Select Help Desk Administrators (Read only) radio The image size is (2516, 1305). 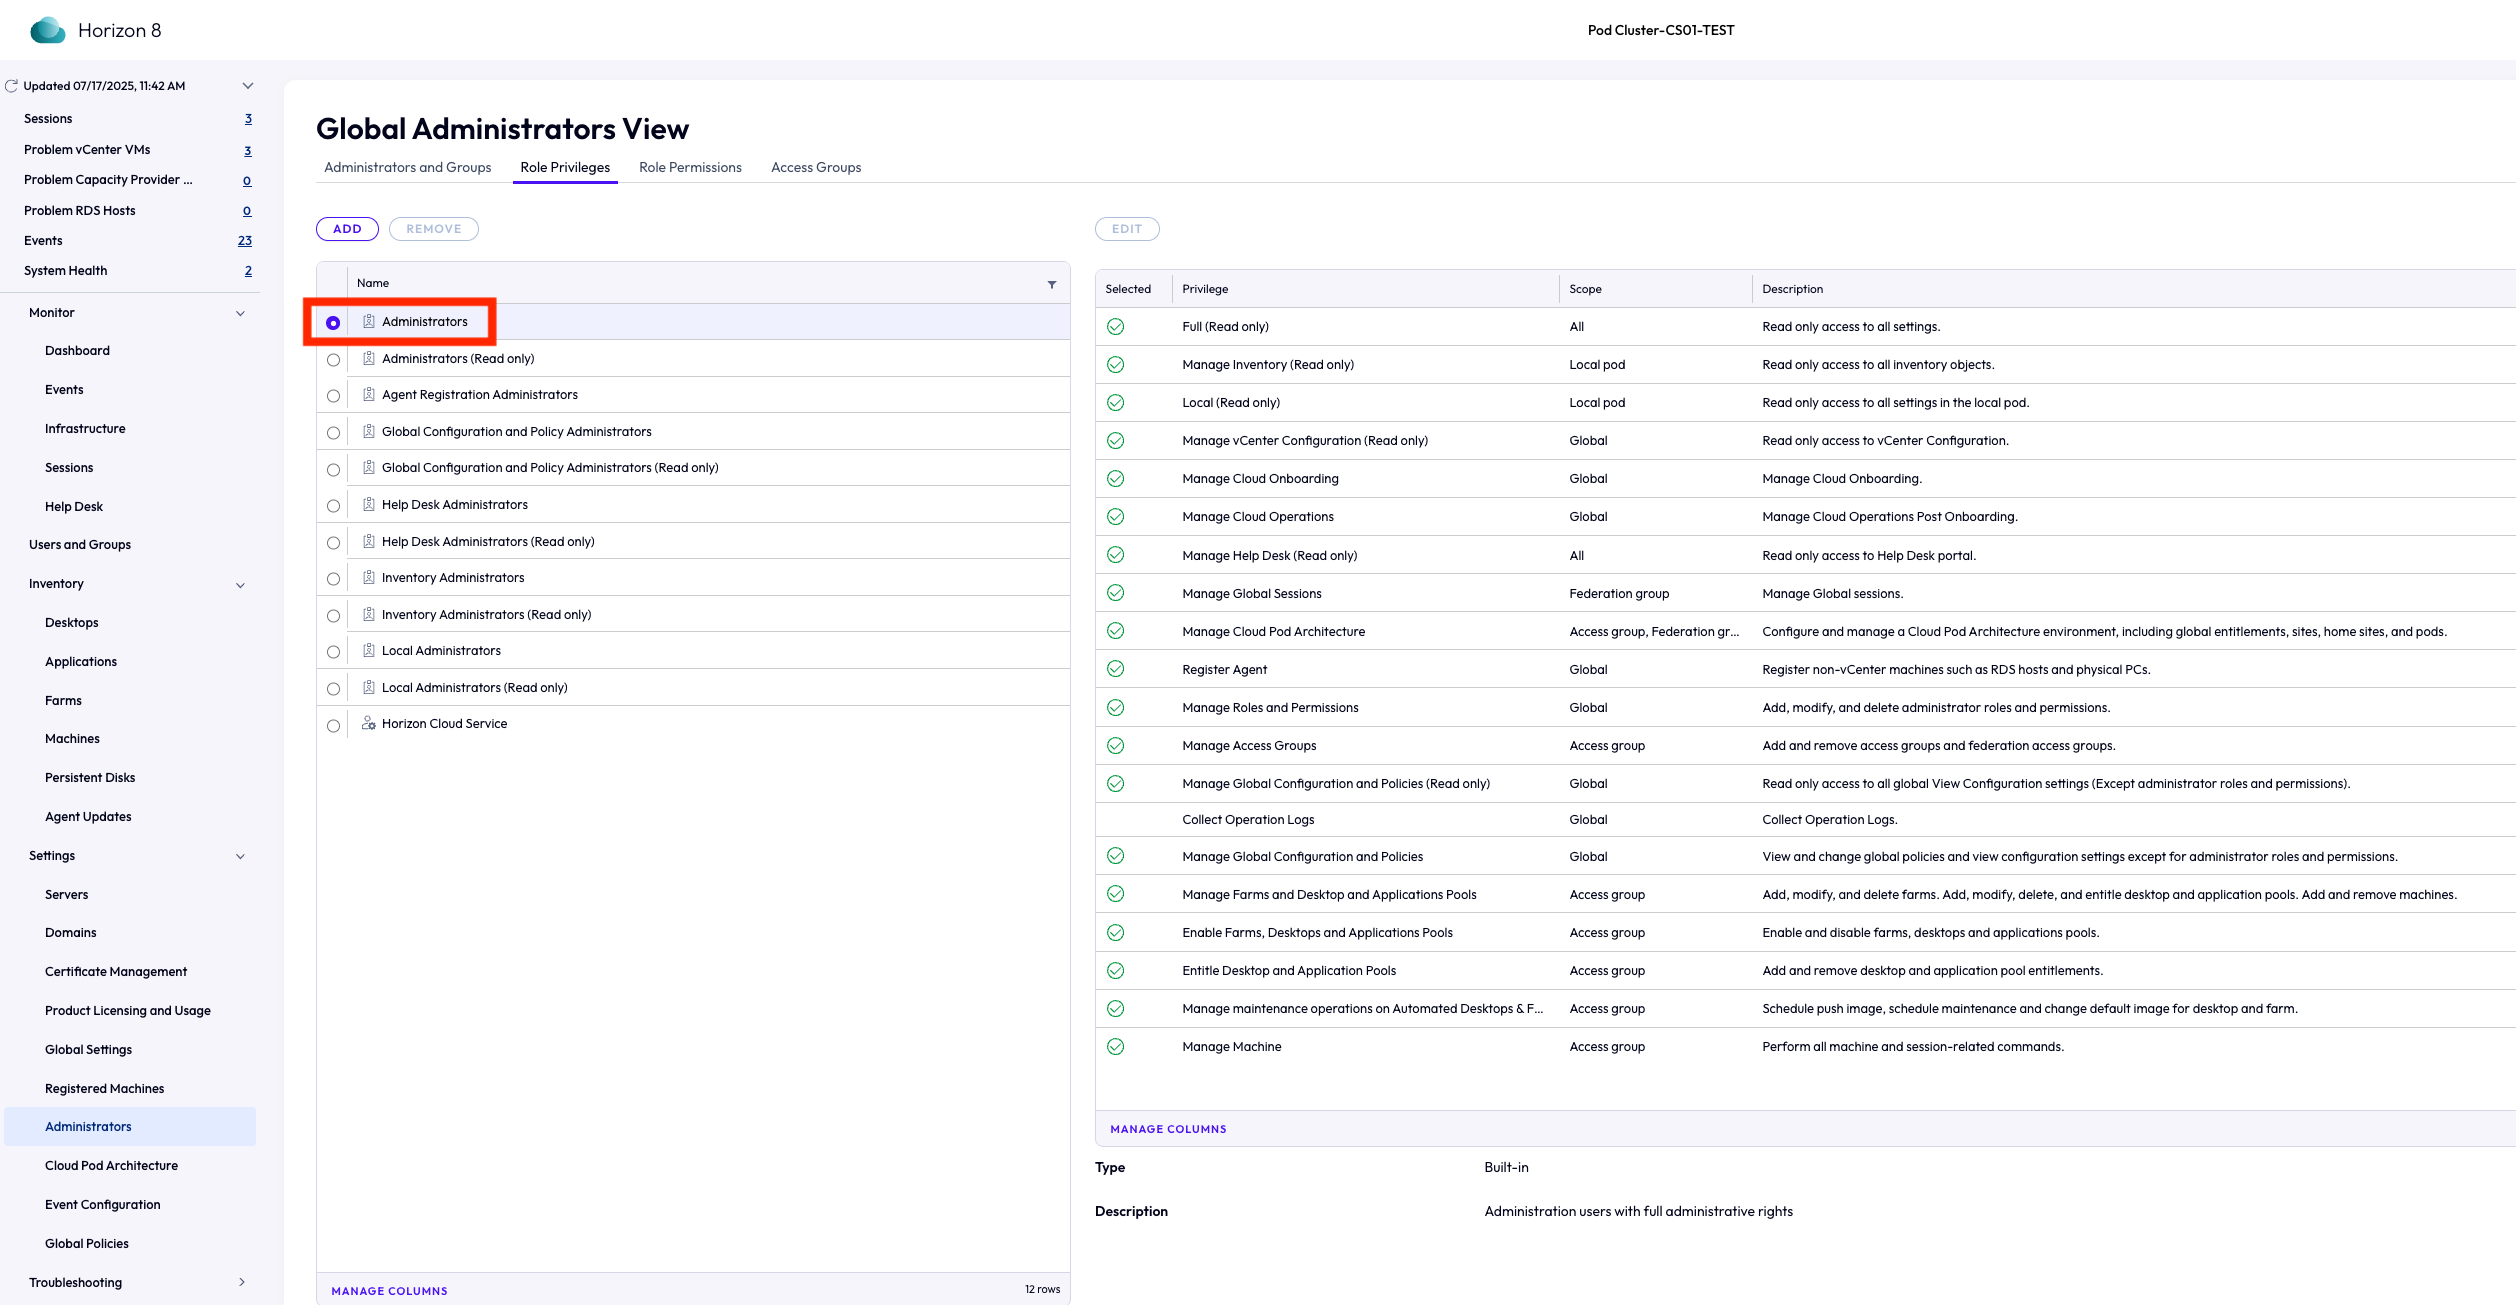pyautogui.click(x=333, y=543)
